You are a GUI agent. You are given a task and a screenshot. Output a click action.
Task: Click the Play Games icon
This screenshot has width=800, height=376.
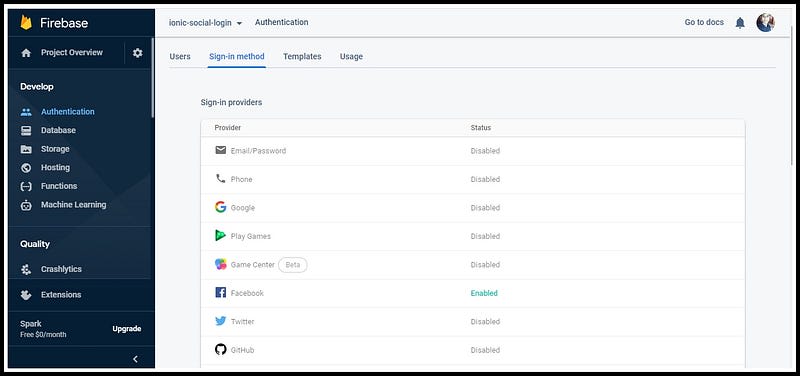click(220, 236)
